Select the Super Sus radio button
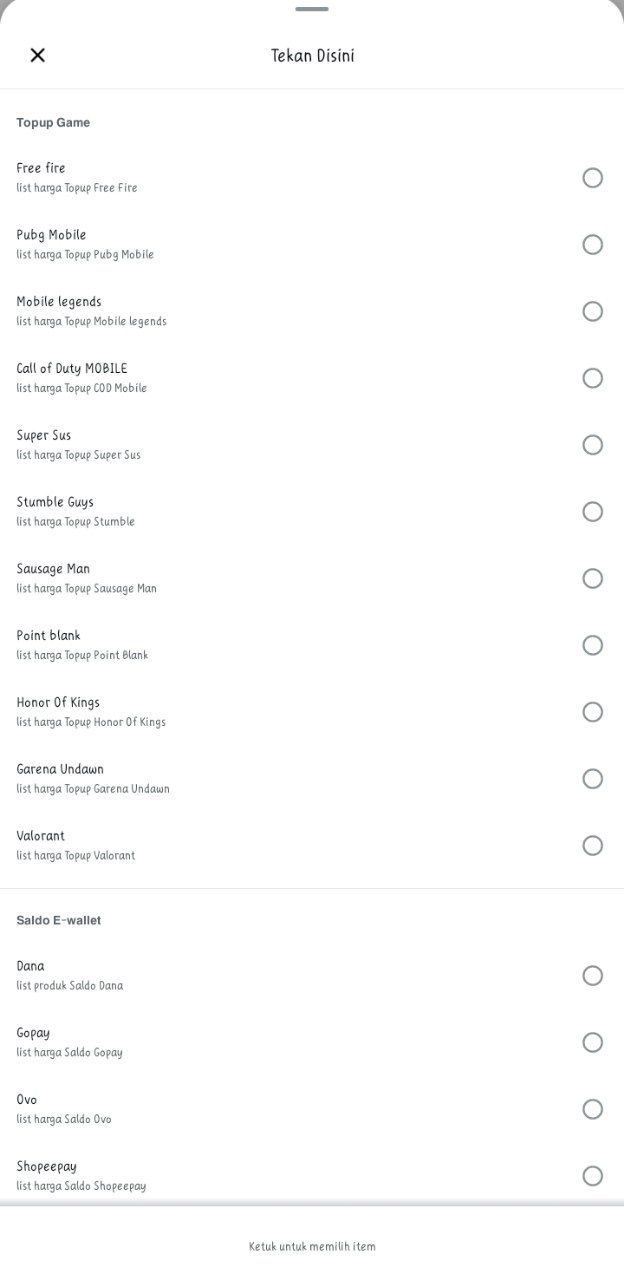This screenshot has height=1280, width=624. pos(592,445)
